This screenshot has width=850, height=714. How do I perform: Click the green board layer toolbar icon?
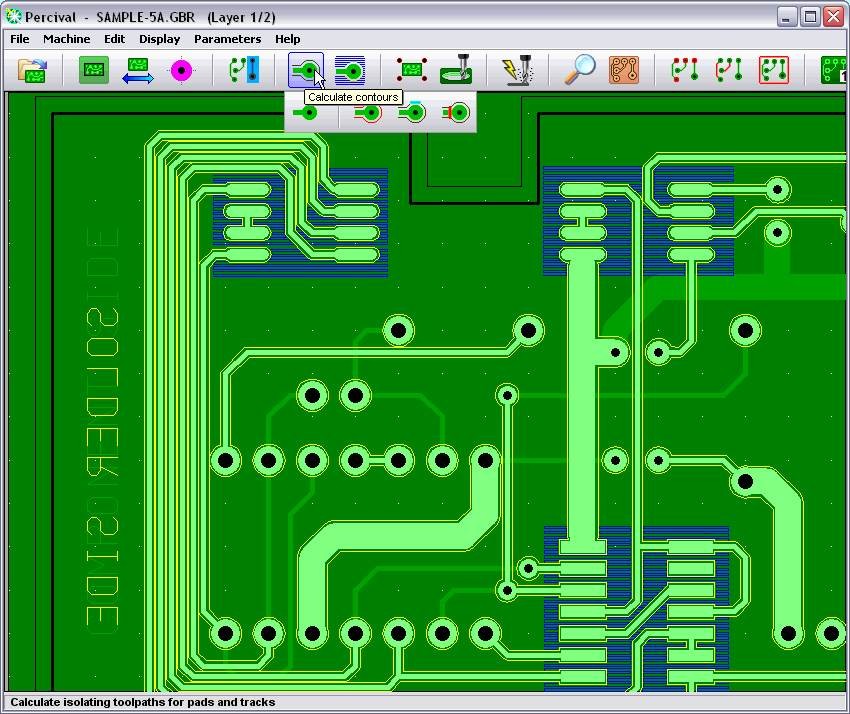coord(94,70)
